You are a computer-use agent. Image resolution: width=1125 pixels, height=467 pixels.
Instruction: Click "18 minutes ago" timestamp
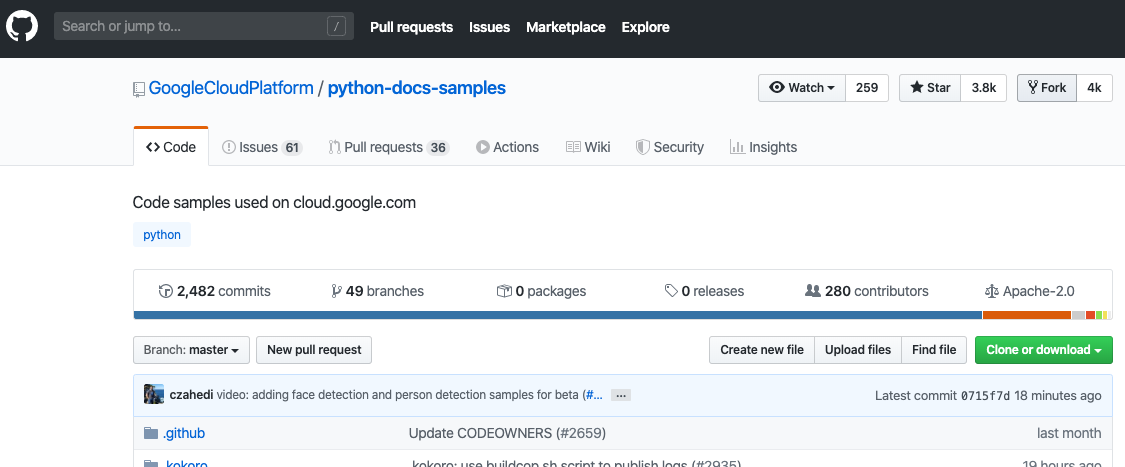tap(1058, 395)
